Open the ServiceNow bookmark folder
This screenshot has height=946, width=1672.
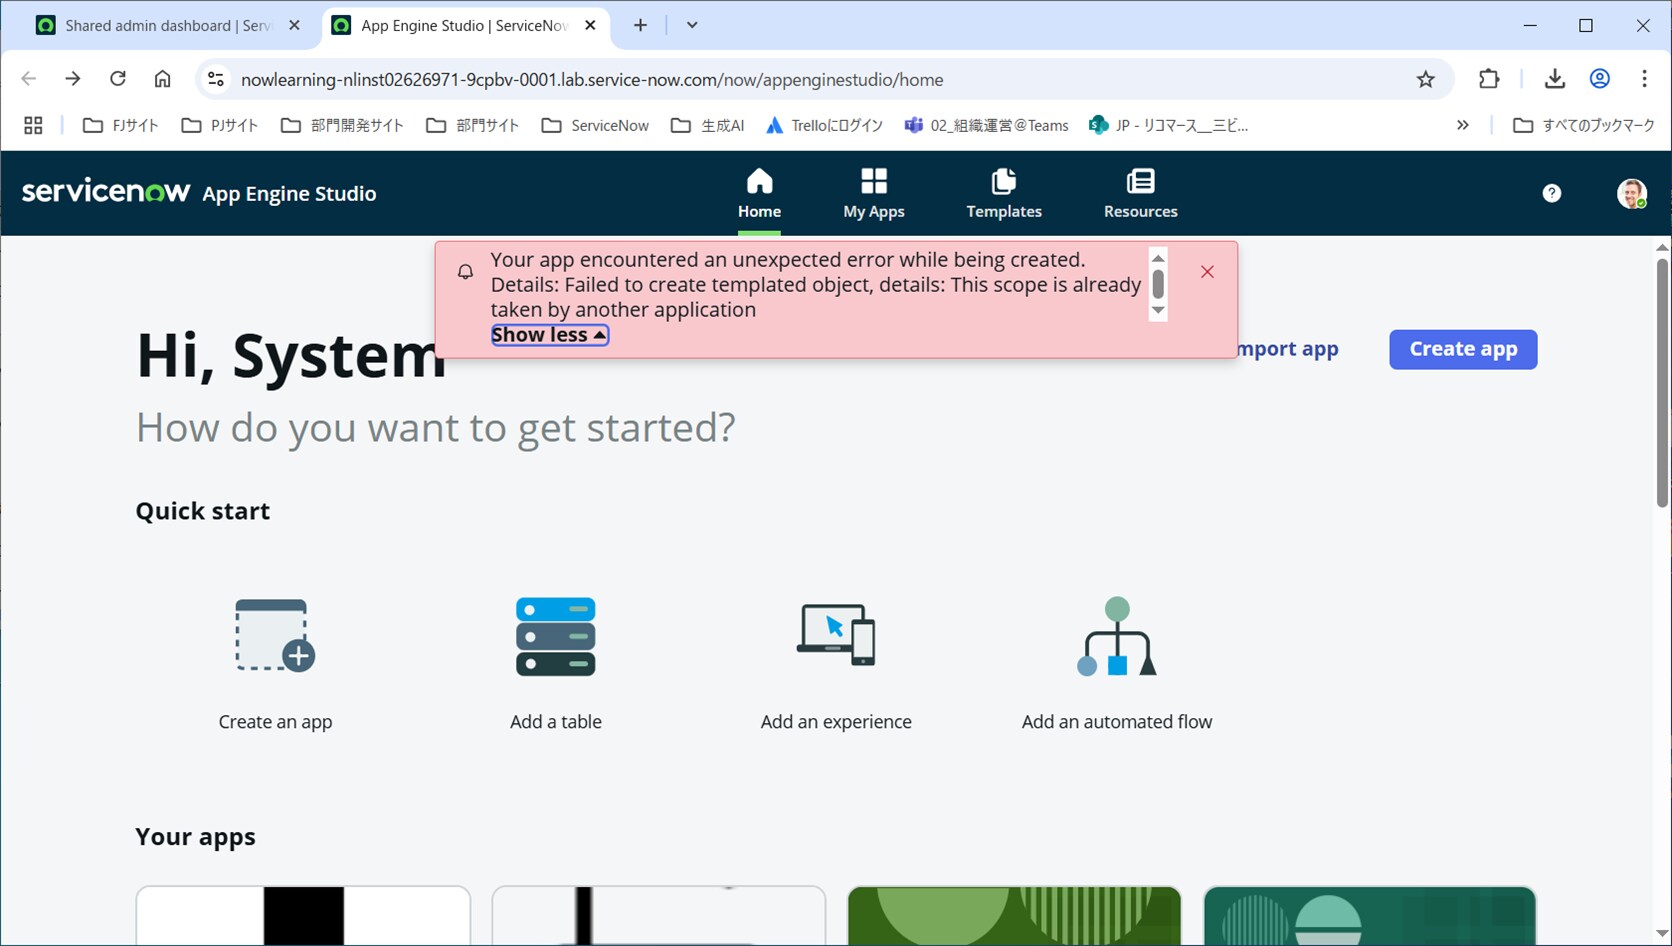[596, 125]
